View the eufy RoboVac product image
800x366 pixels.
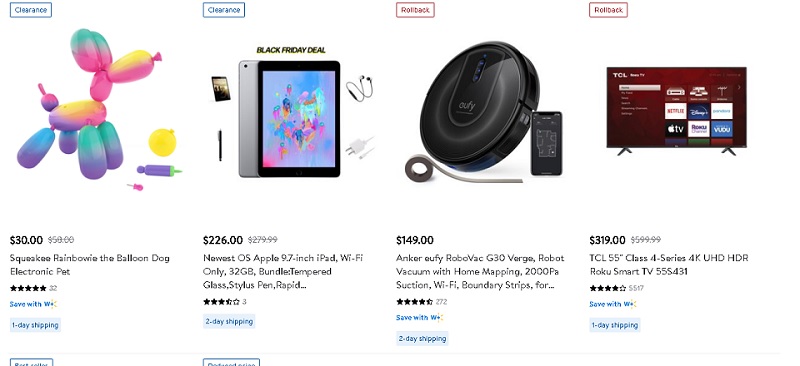[x=484, y=112]
